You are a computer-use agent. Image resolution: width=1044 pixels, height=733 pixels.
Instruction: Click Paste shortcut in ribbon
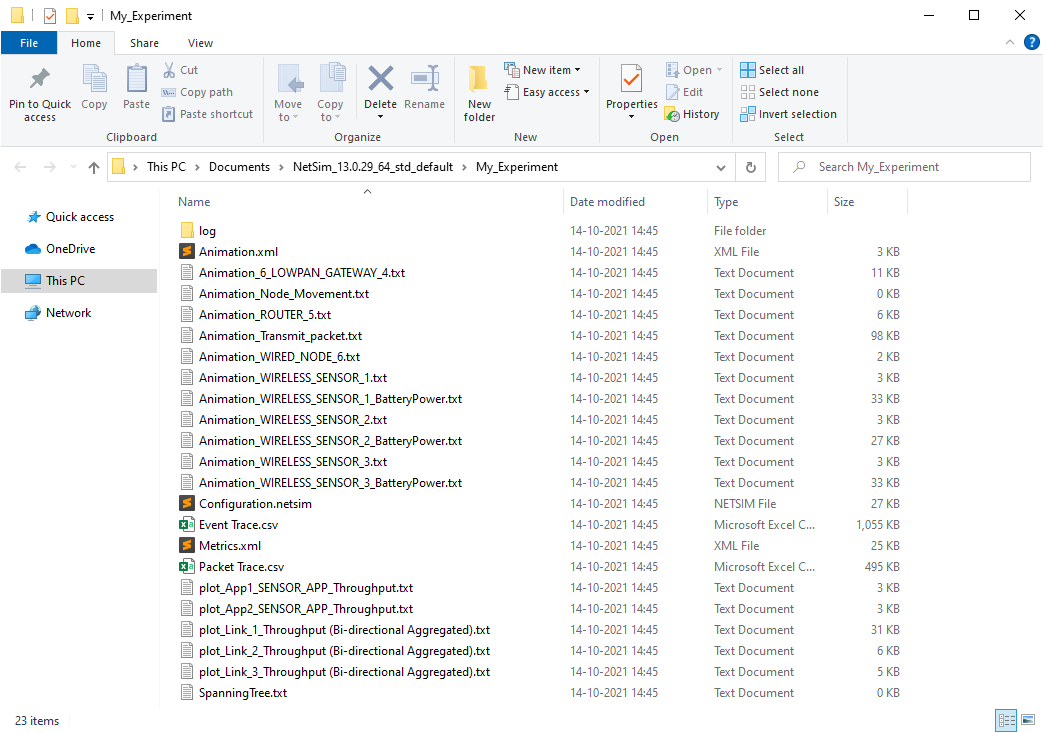208,114
